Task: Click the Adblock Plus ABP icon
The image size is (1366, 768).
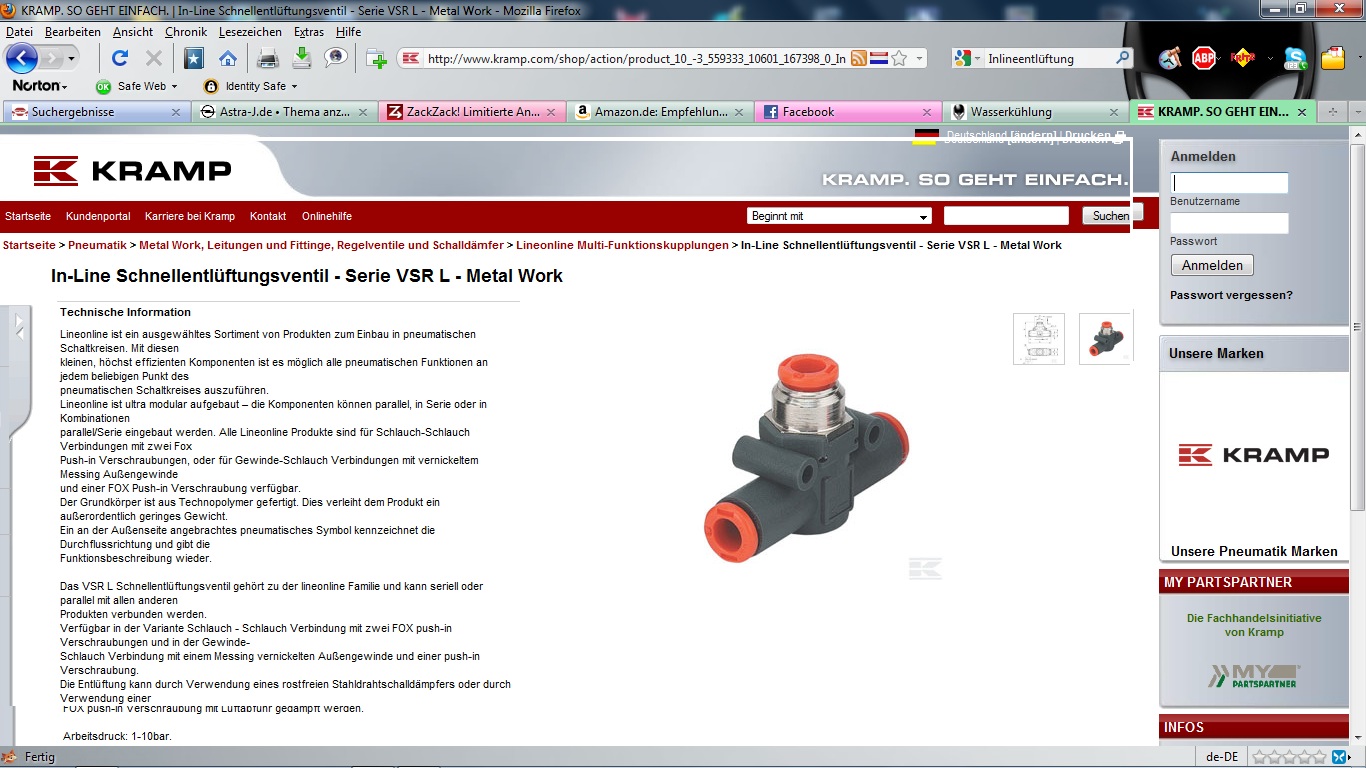Action: coord(1204,58)
